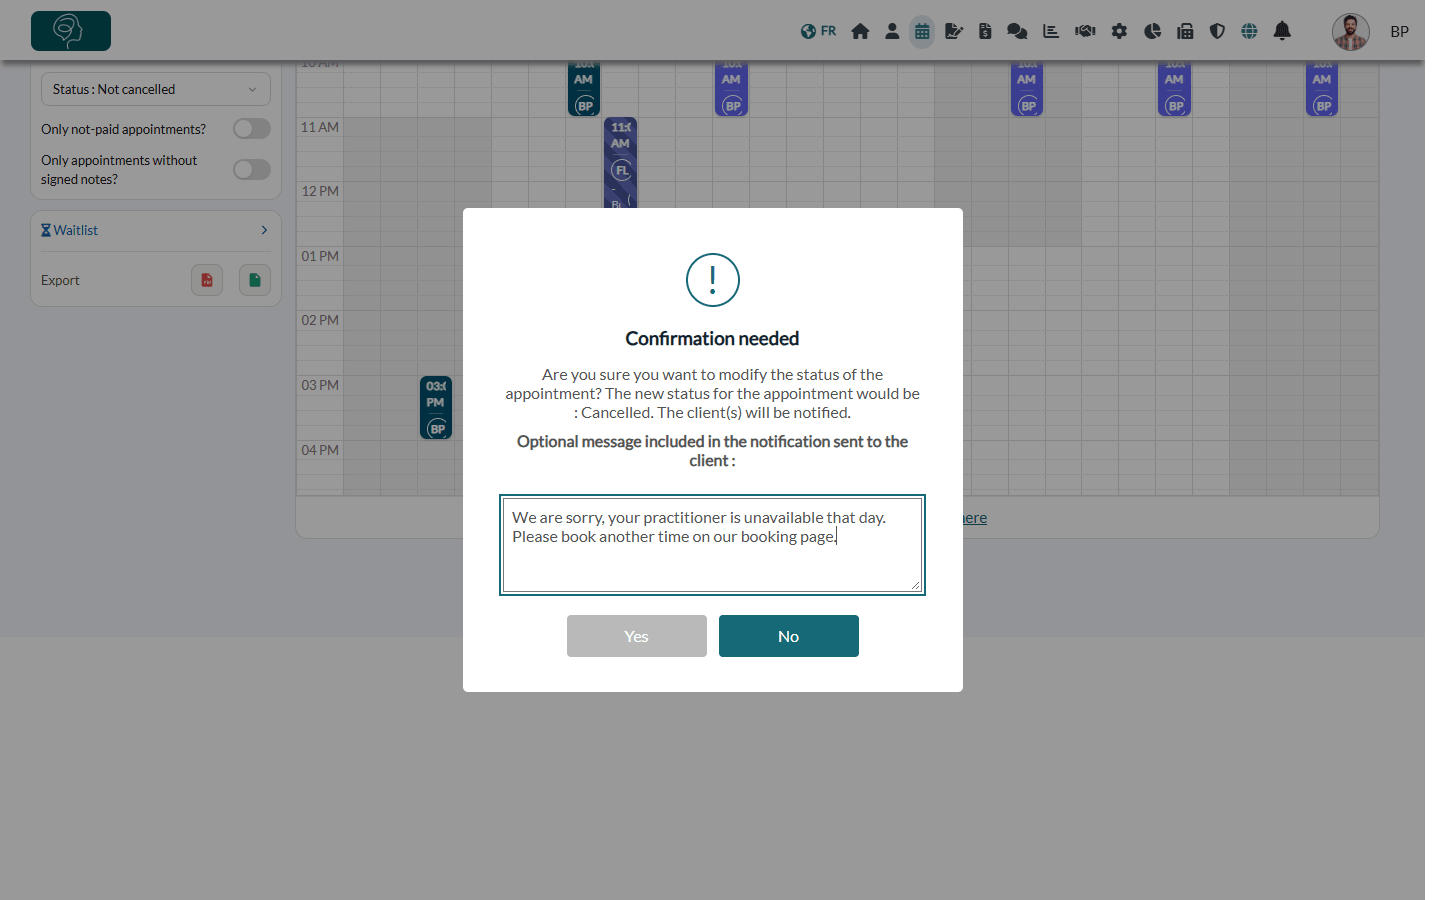Open the clients (person) icon in navbar
Viewport: 1440px width, 900px height.
point(892,31)
